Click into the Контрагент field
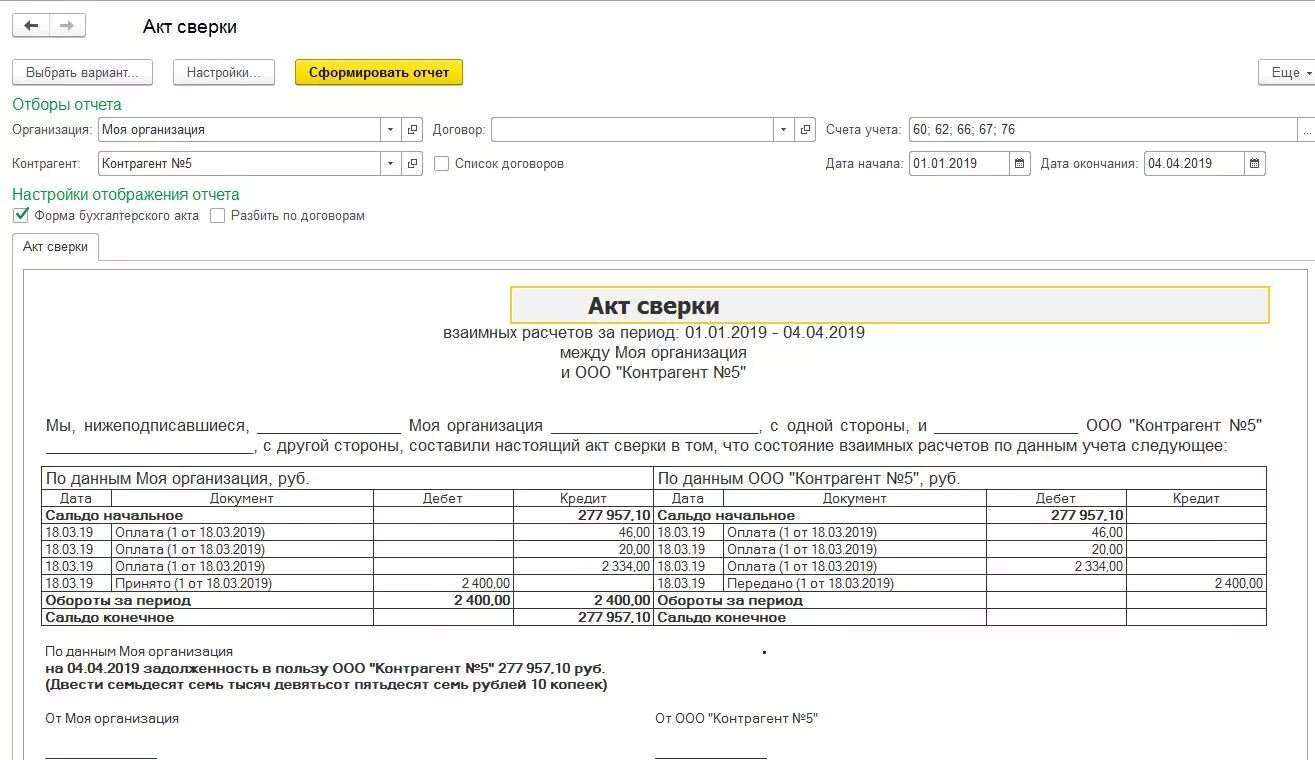The image size is (1315, 760). click(239, 164)
